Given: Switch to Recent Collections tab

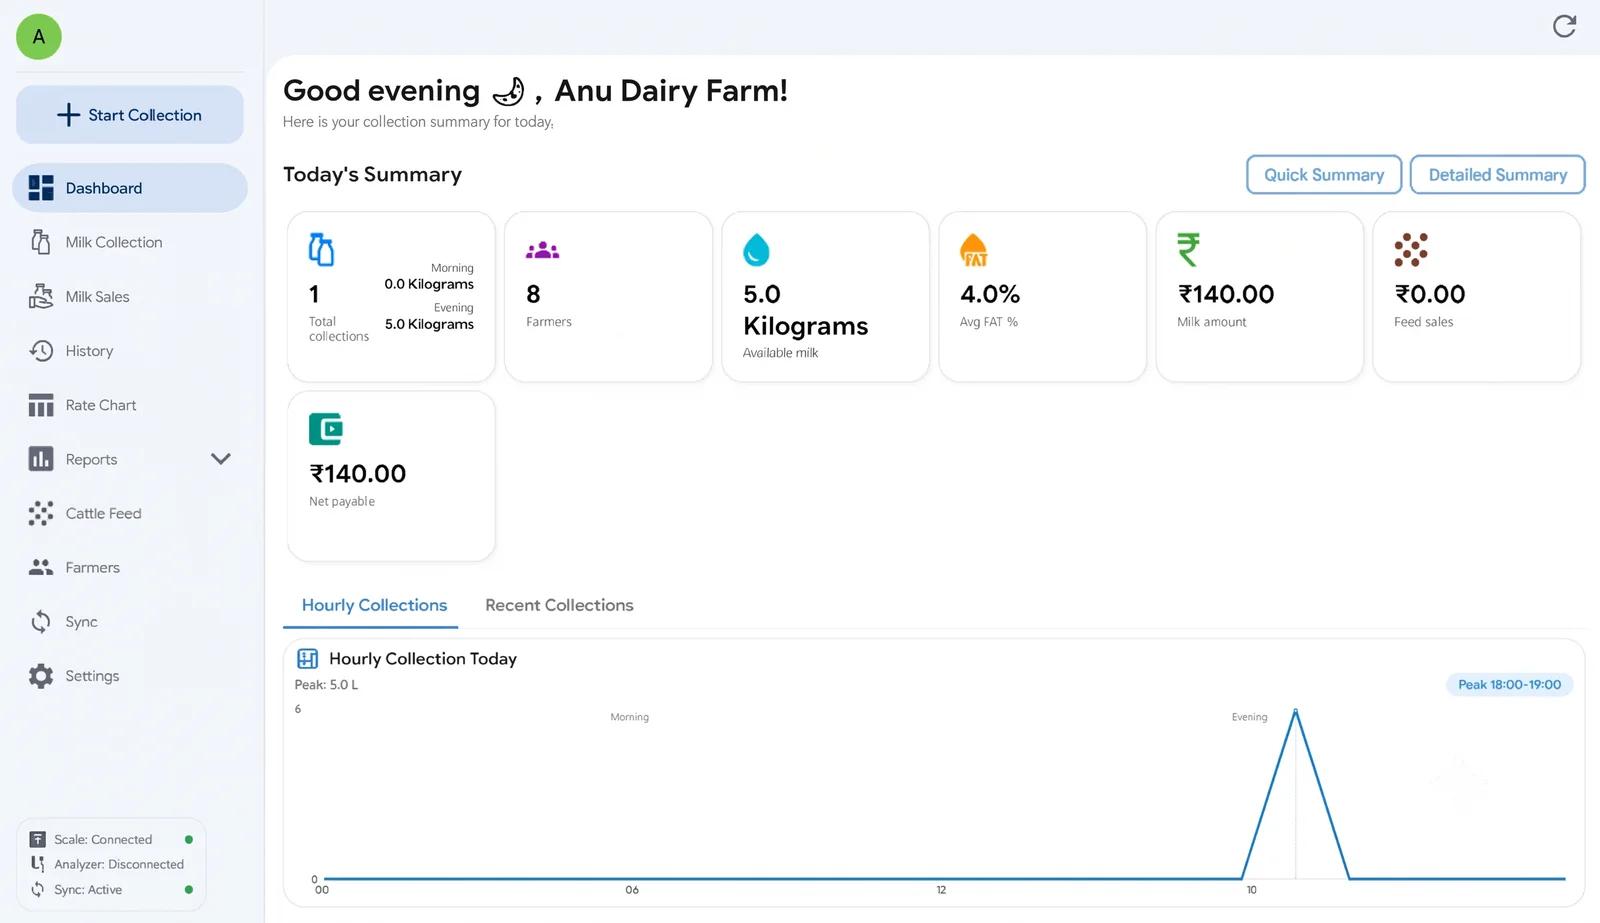Looking at the screenshot, I should click(559, 605).
